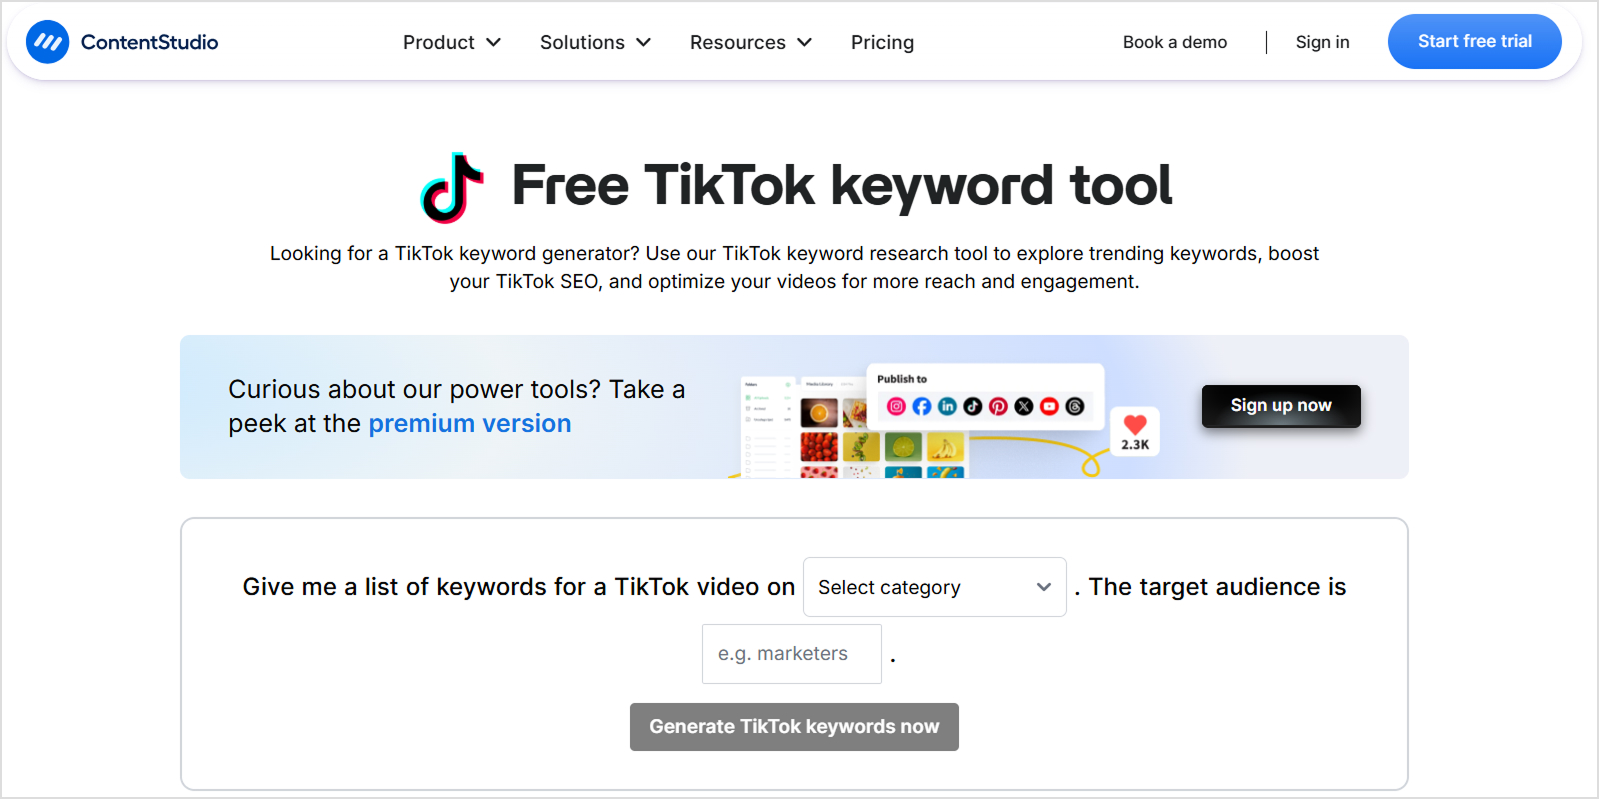The height and width of the screenshot is (799, 1599).
Task: Choose the Pinterest publish icon
Action: pos(998,406)
